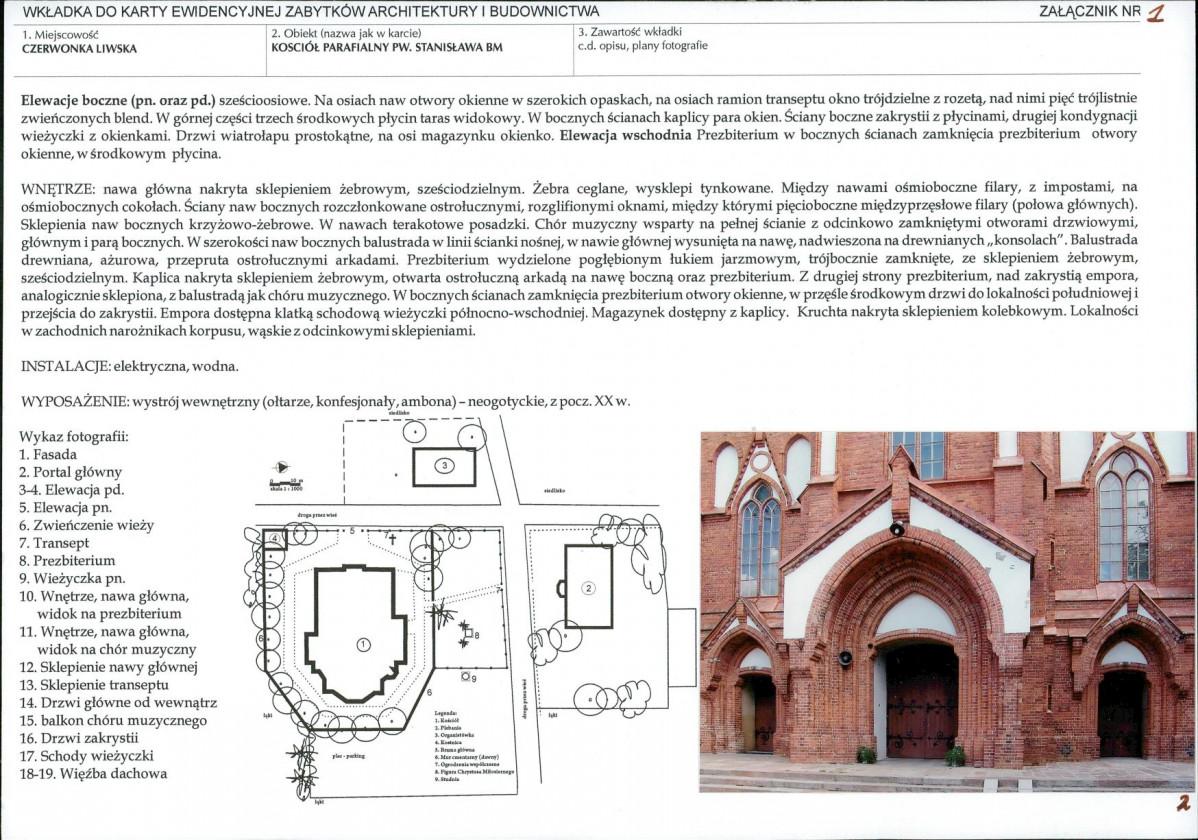Click the line INSTALACJE: elektryczna, wodna.

pyautogui.click(x=129, y=366)
